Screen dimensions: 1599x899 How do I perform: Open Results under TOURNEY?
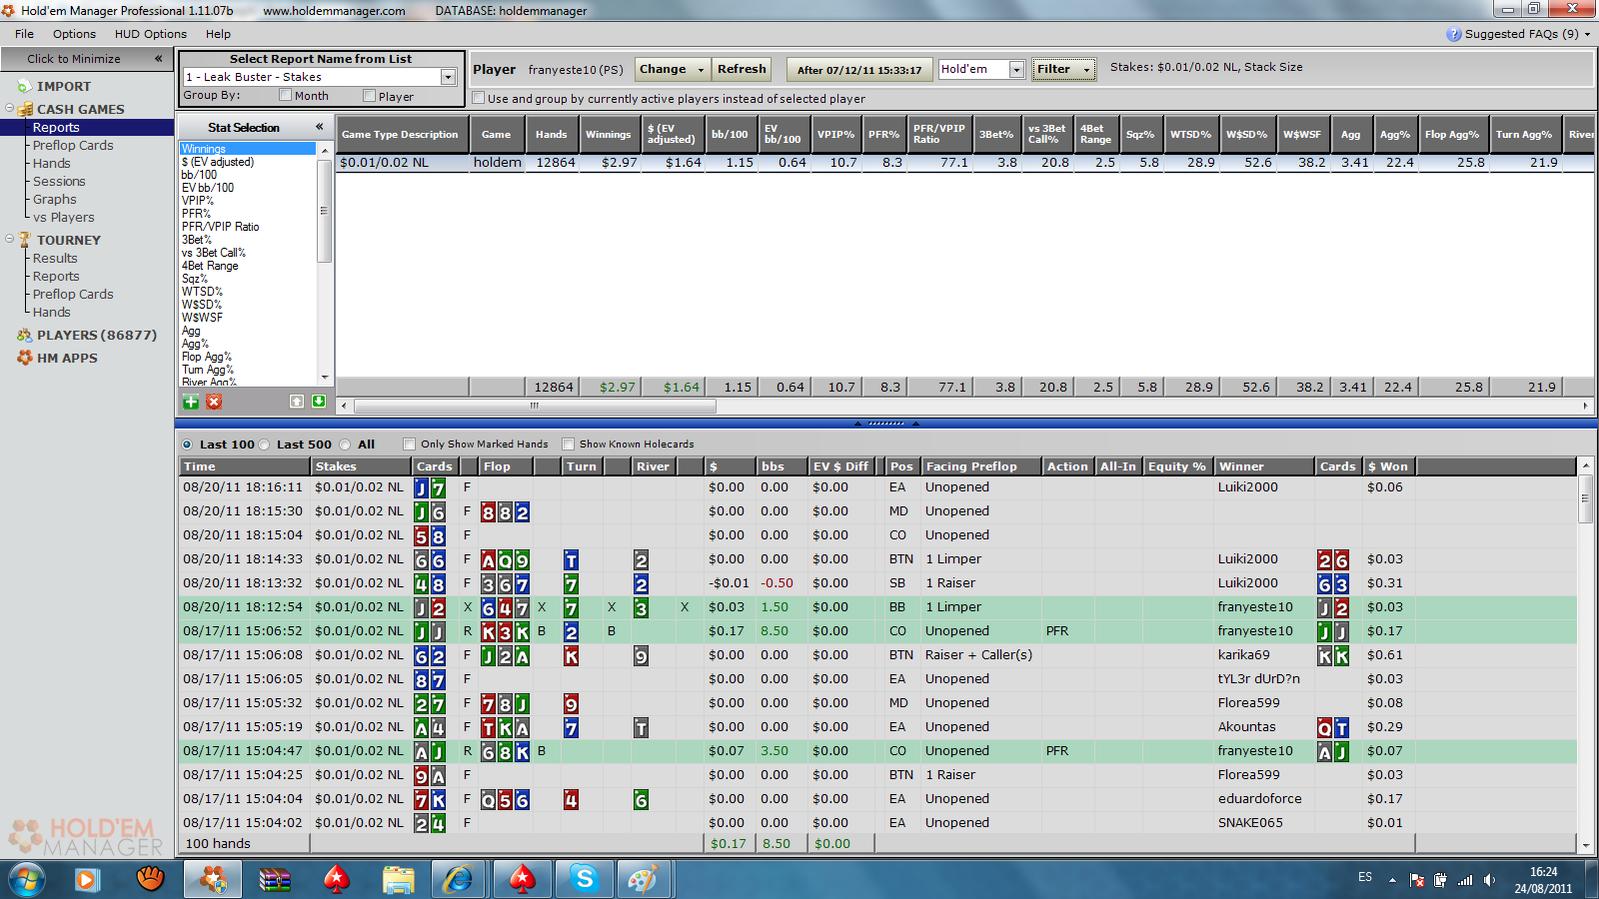(x=55, y=258)
